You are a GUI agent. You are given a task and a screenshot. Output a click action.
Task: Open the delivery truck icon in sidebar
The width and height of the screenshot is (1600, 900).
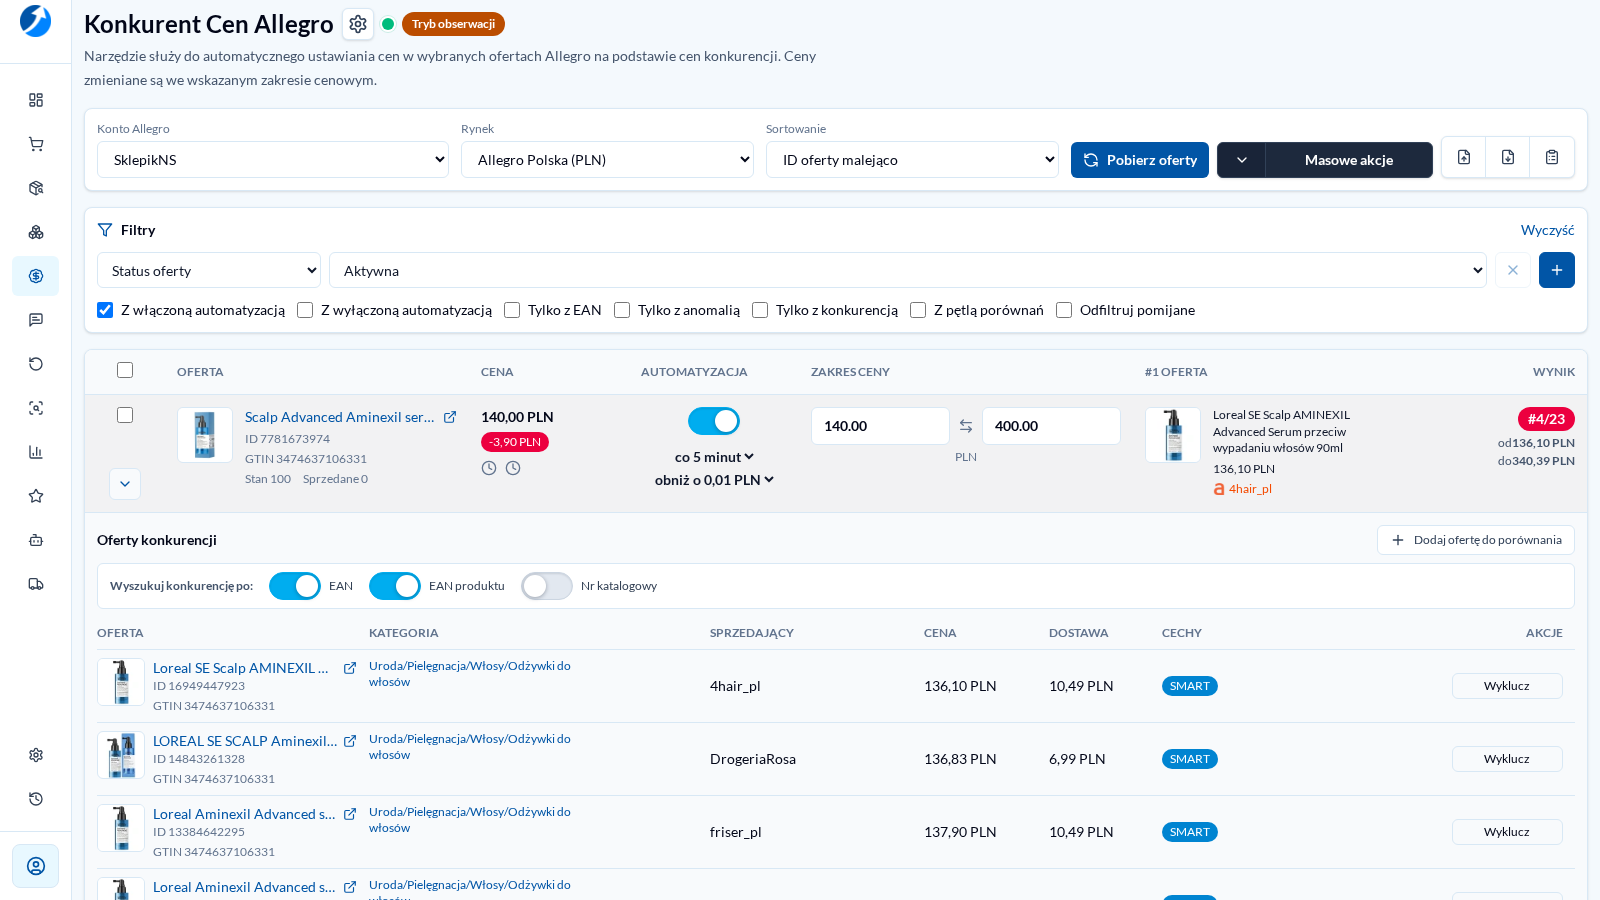pos(36,584)
